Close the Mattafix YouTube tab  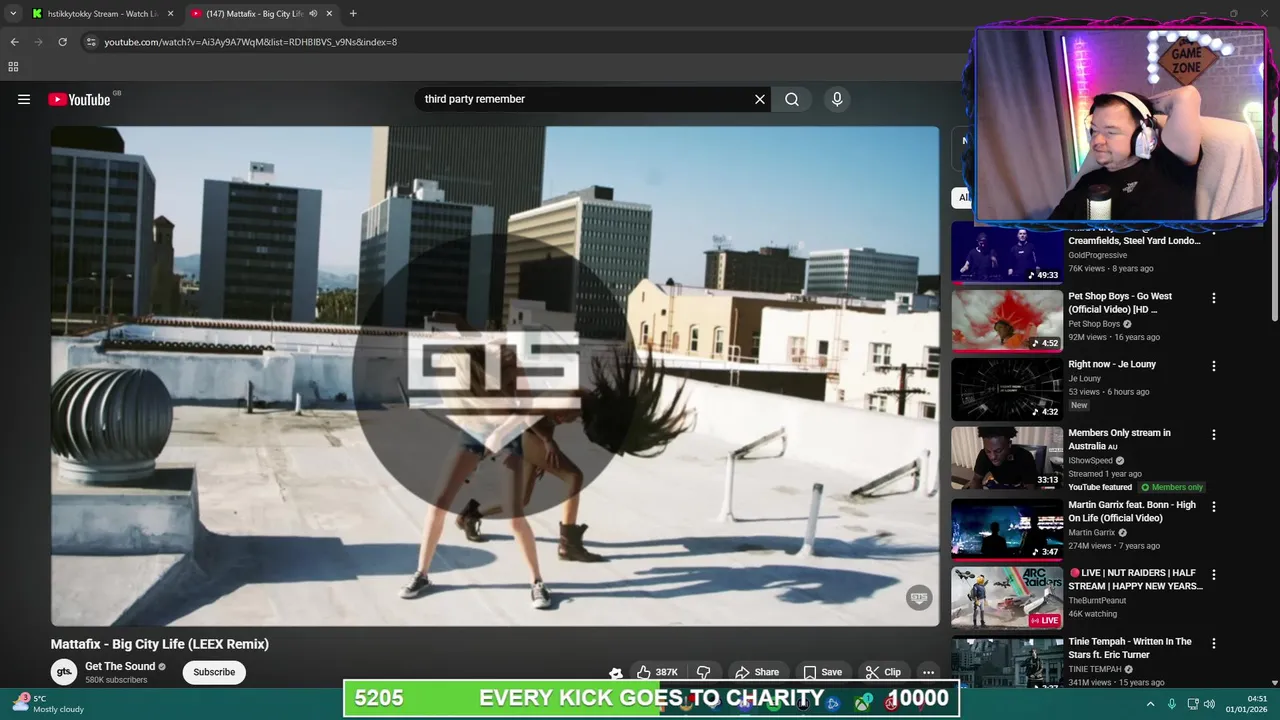pyautogui.click(x=329, y=14)
